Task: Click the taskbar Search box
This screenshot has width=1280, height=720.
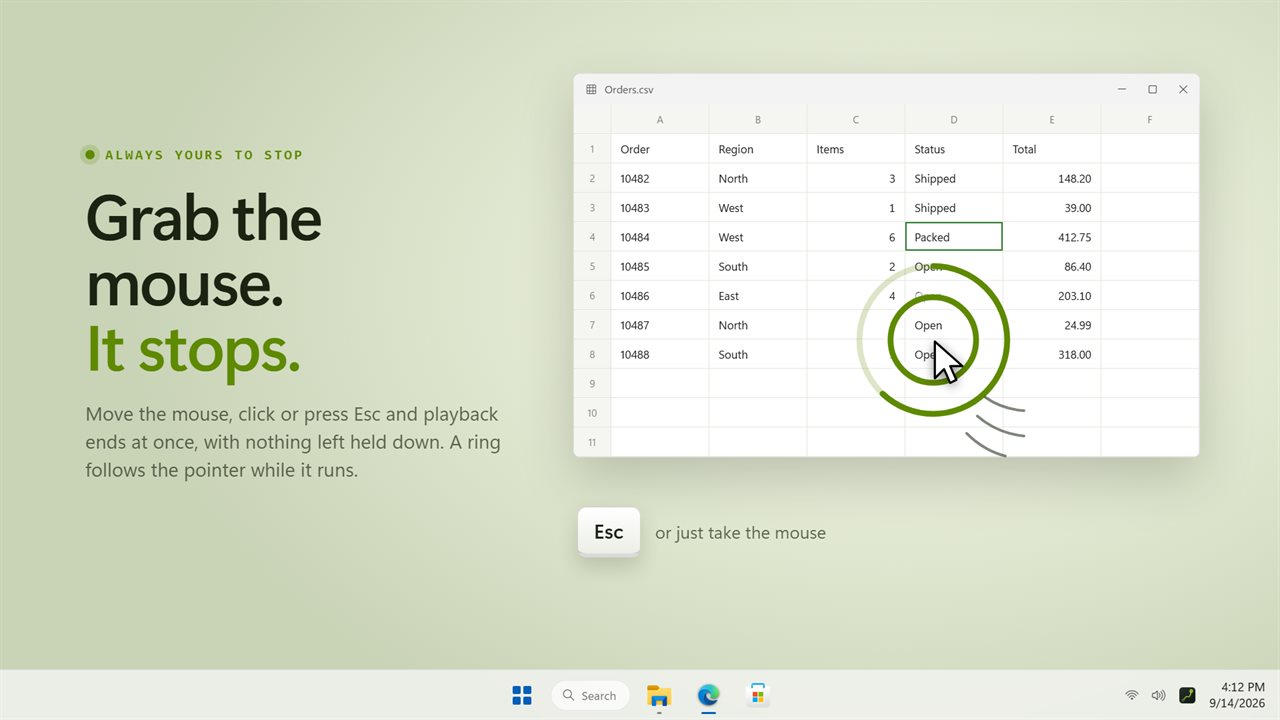Action: point(590,695)
